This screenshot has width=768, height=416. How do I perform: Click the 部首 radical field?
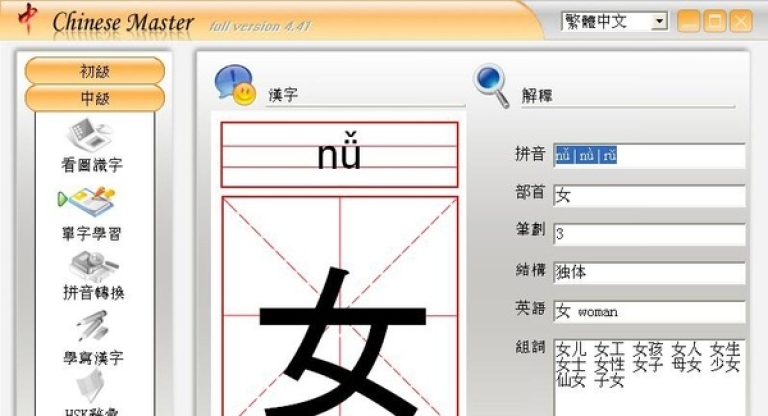tap(649, 195)
